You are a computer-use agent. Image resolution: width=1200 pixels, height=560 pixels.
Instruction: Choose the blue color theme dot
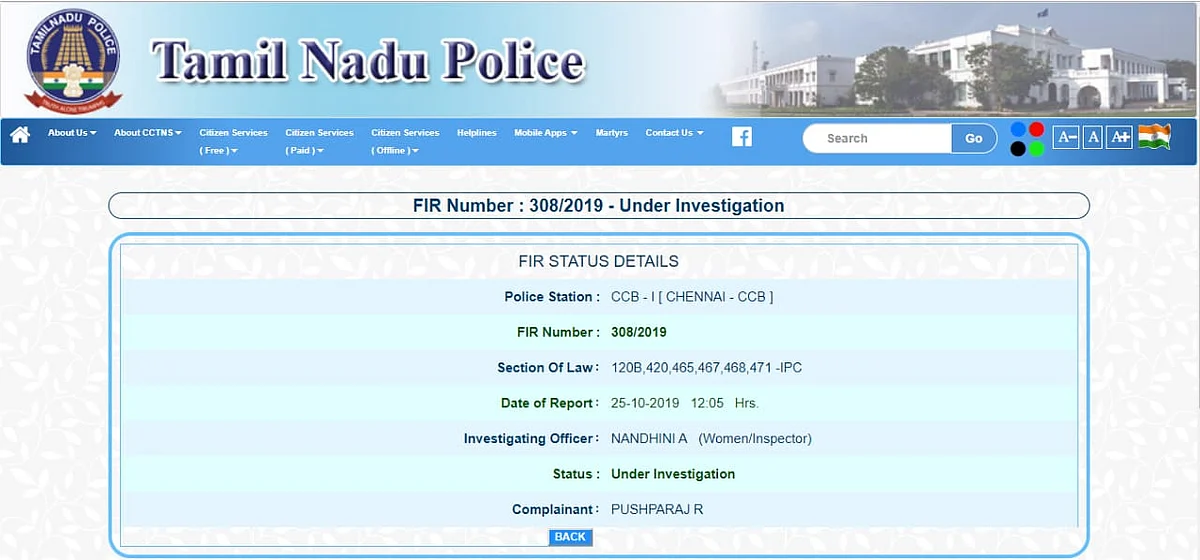(1018, 129)
